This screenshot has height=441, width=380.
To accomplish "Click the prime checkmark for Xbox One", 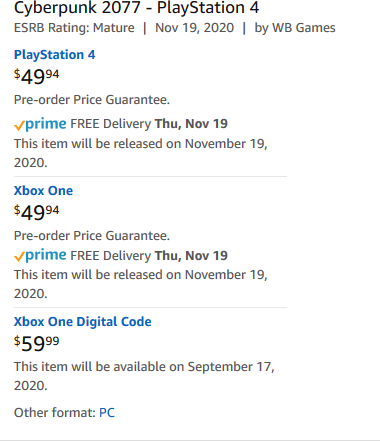I will coord(19,257).
